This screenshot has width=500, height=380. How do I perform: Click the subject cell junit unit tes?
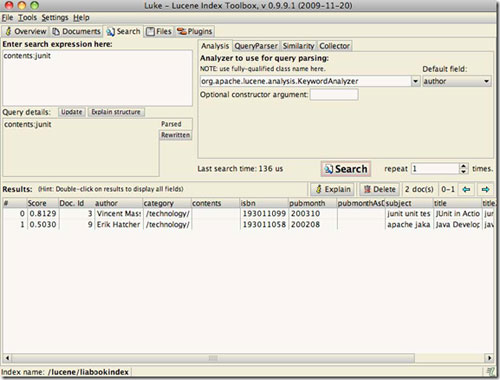[x=409, y=214]
